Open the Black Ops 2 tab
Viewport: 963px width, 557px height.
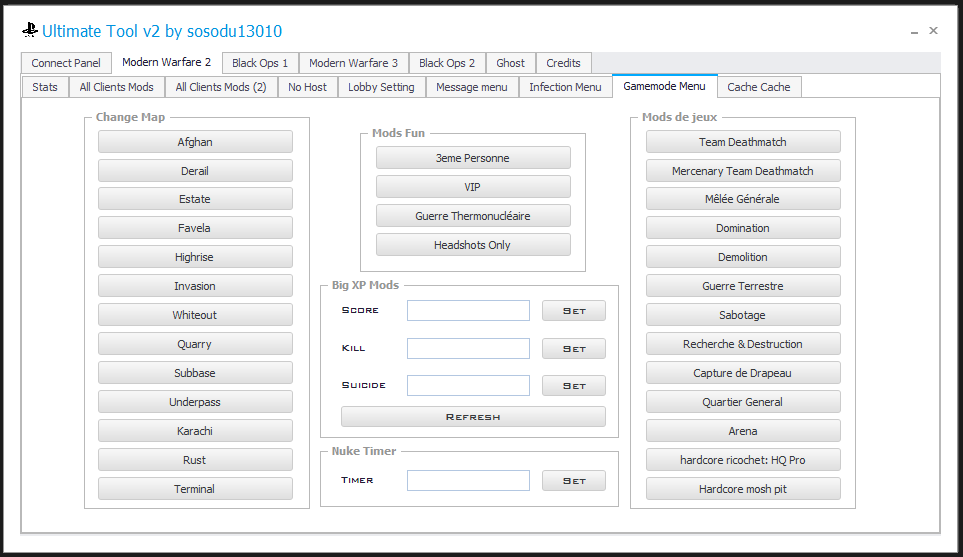pyautogui.click(x=447, y=63)
